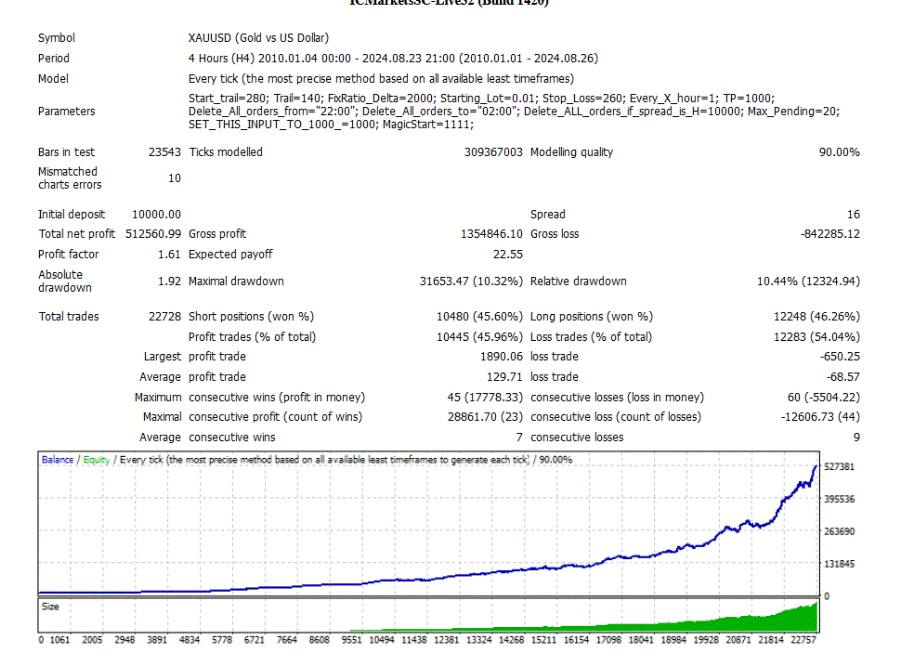This screenshot has height=672, width=909.
Task: Click the Profit factor value 1.61
Action: point(168,254)
